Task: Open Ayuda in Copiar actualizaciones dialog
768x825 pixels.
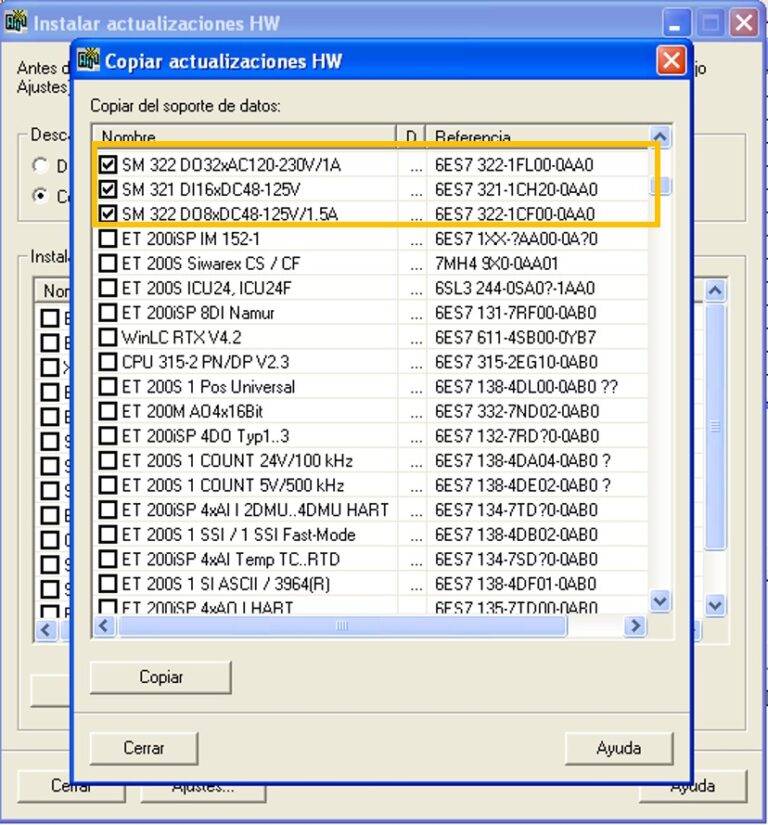Action: [x=618, y=747]
